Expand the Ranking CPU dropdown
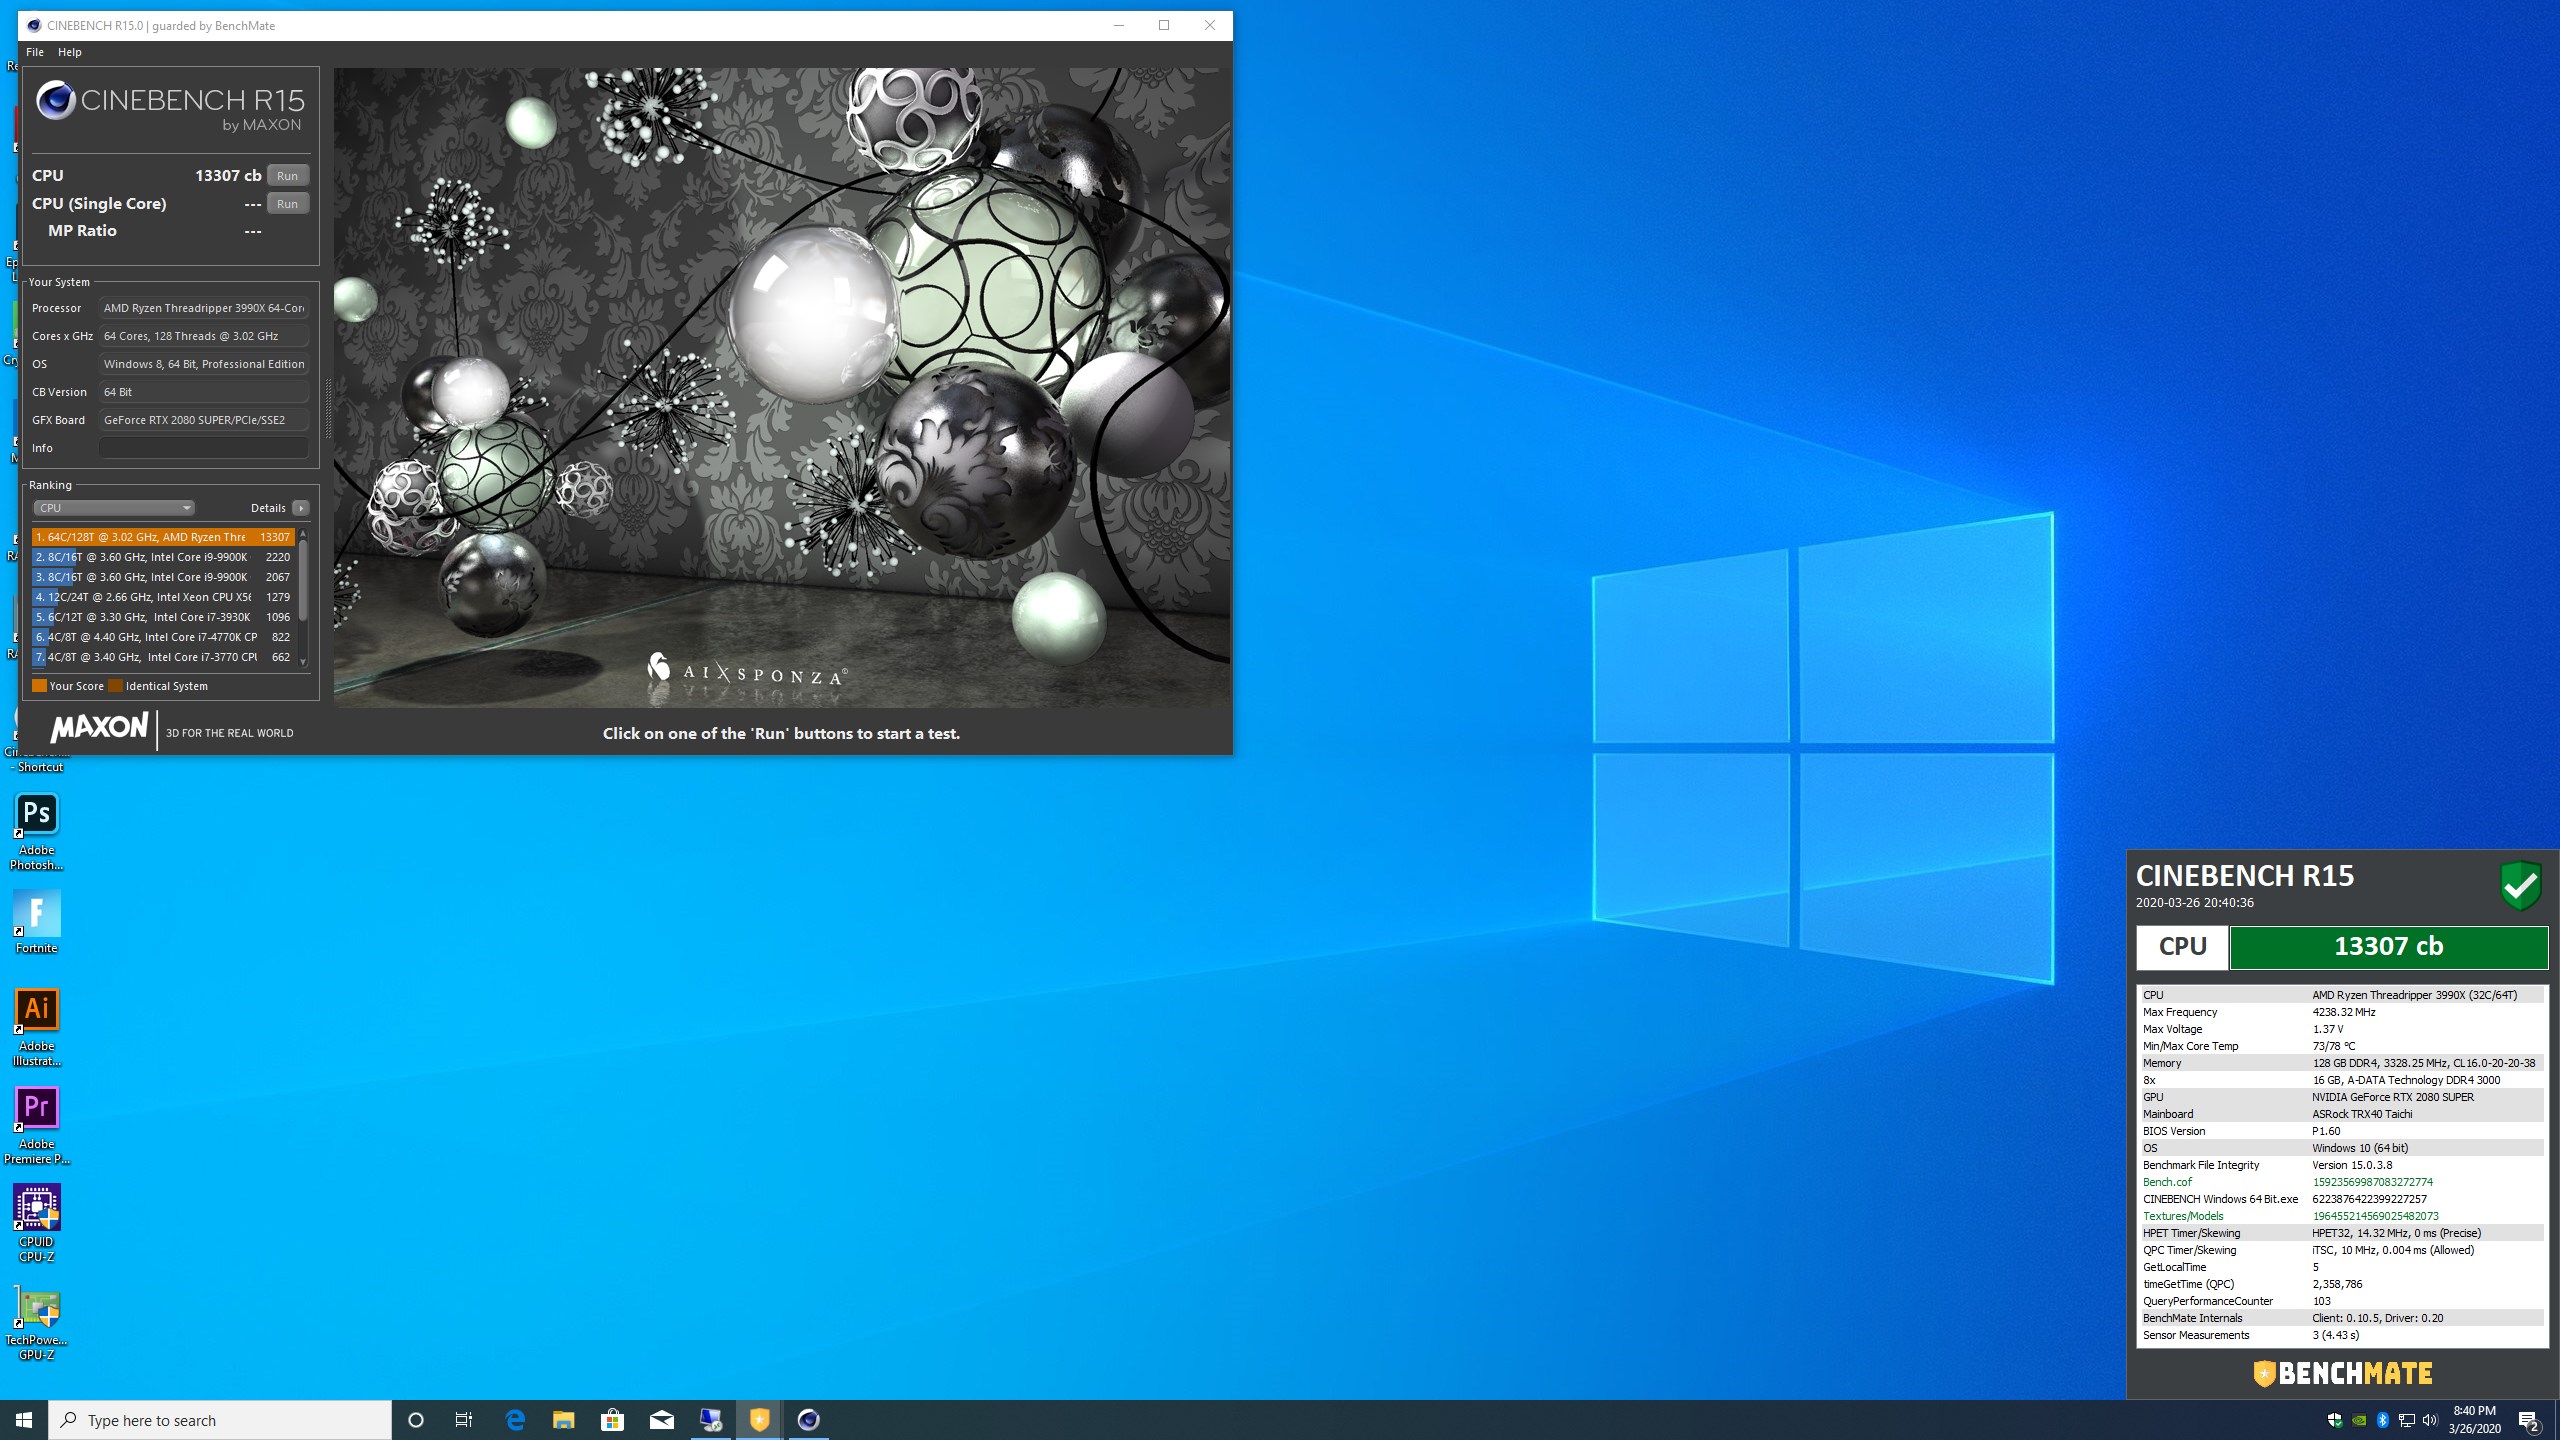This screenshot has width=2560, height=1440. coord(114,508)
